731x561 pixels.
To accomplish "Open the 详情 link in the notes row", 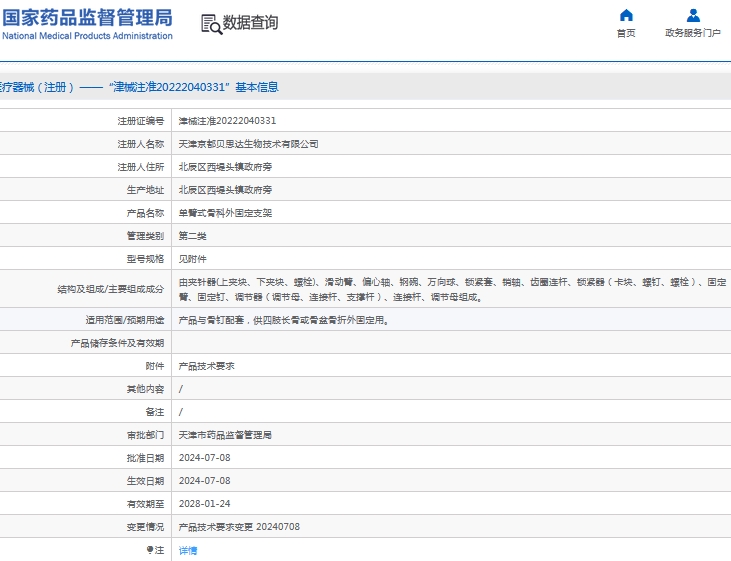I will 188,550.
